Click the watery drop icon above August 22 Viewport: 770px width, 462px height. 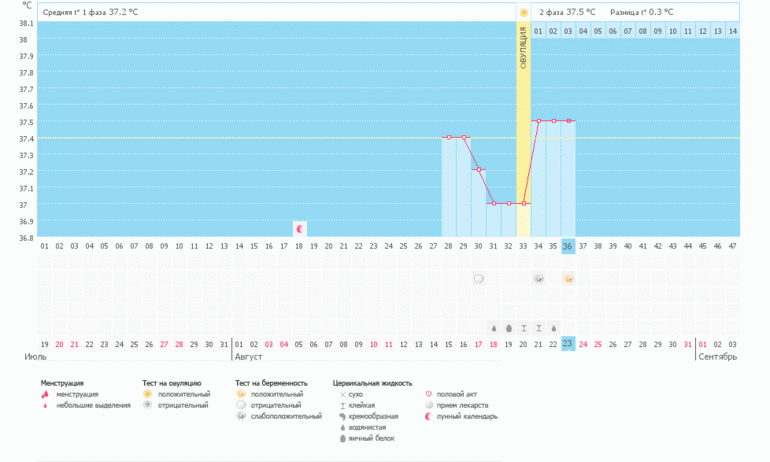tap(553, 327)
